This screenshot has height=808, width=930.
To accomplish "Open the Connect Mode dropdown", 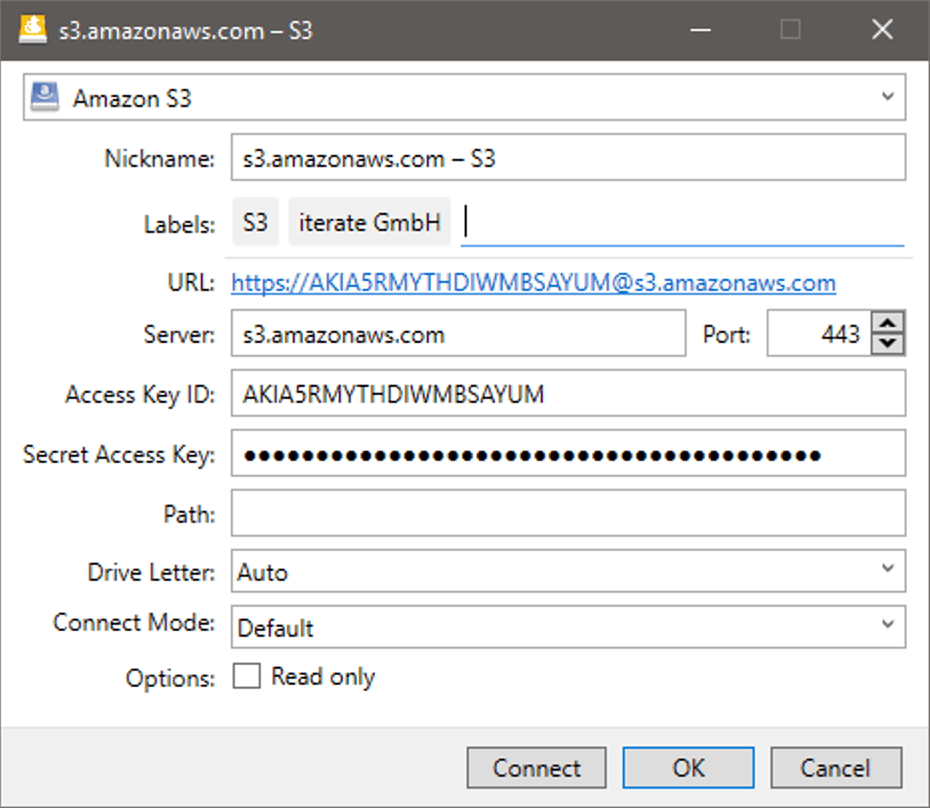I will (568, 626).
